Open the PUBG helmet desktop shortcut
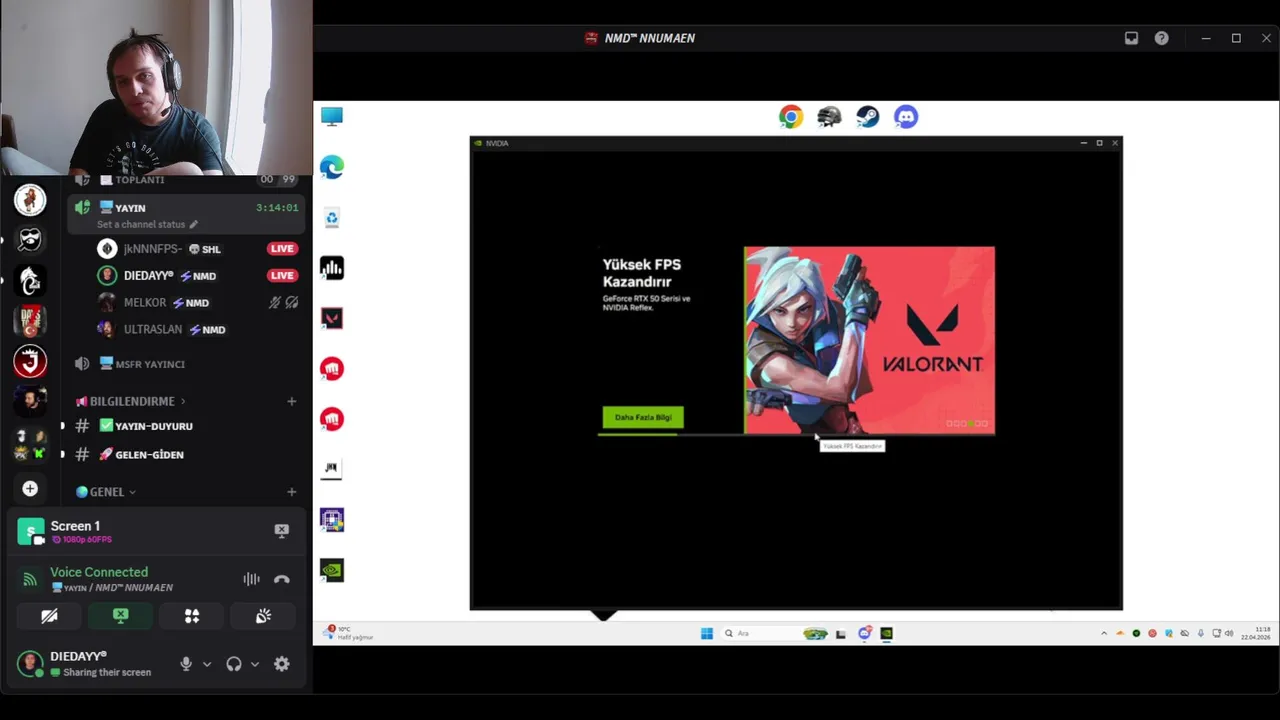This screenshot has height=720, width=1280. (829, 117)
